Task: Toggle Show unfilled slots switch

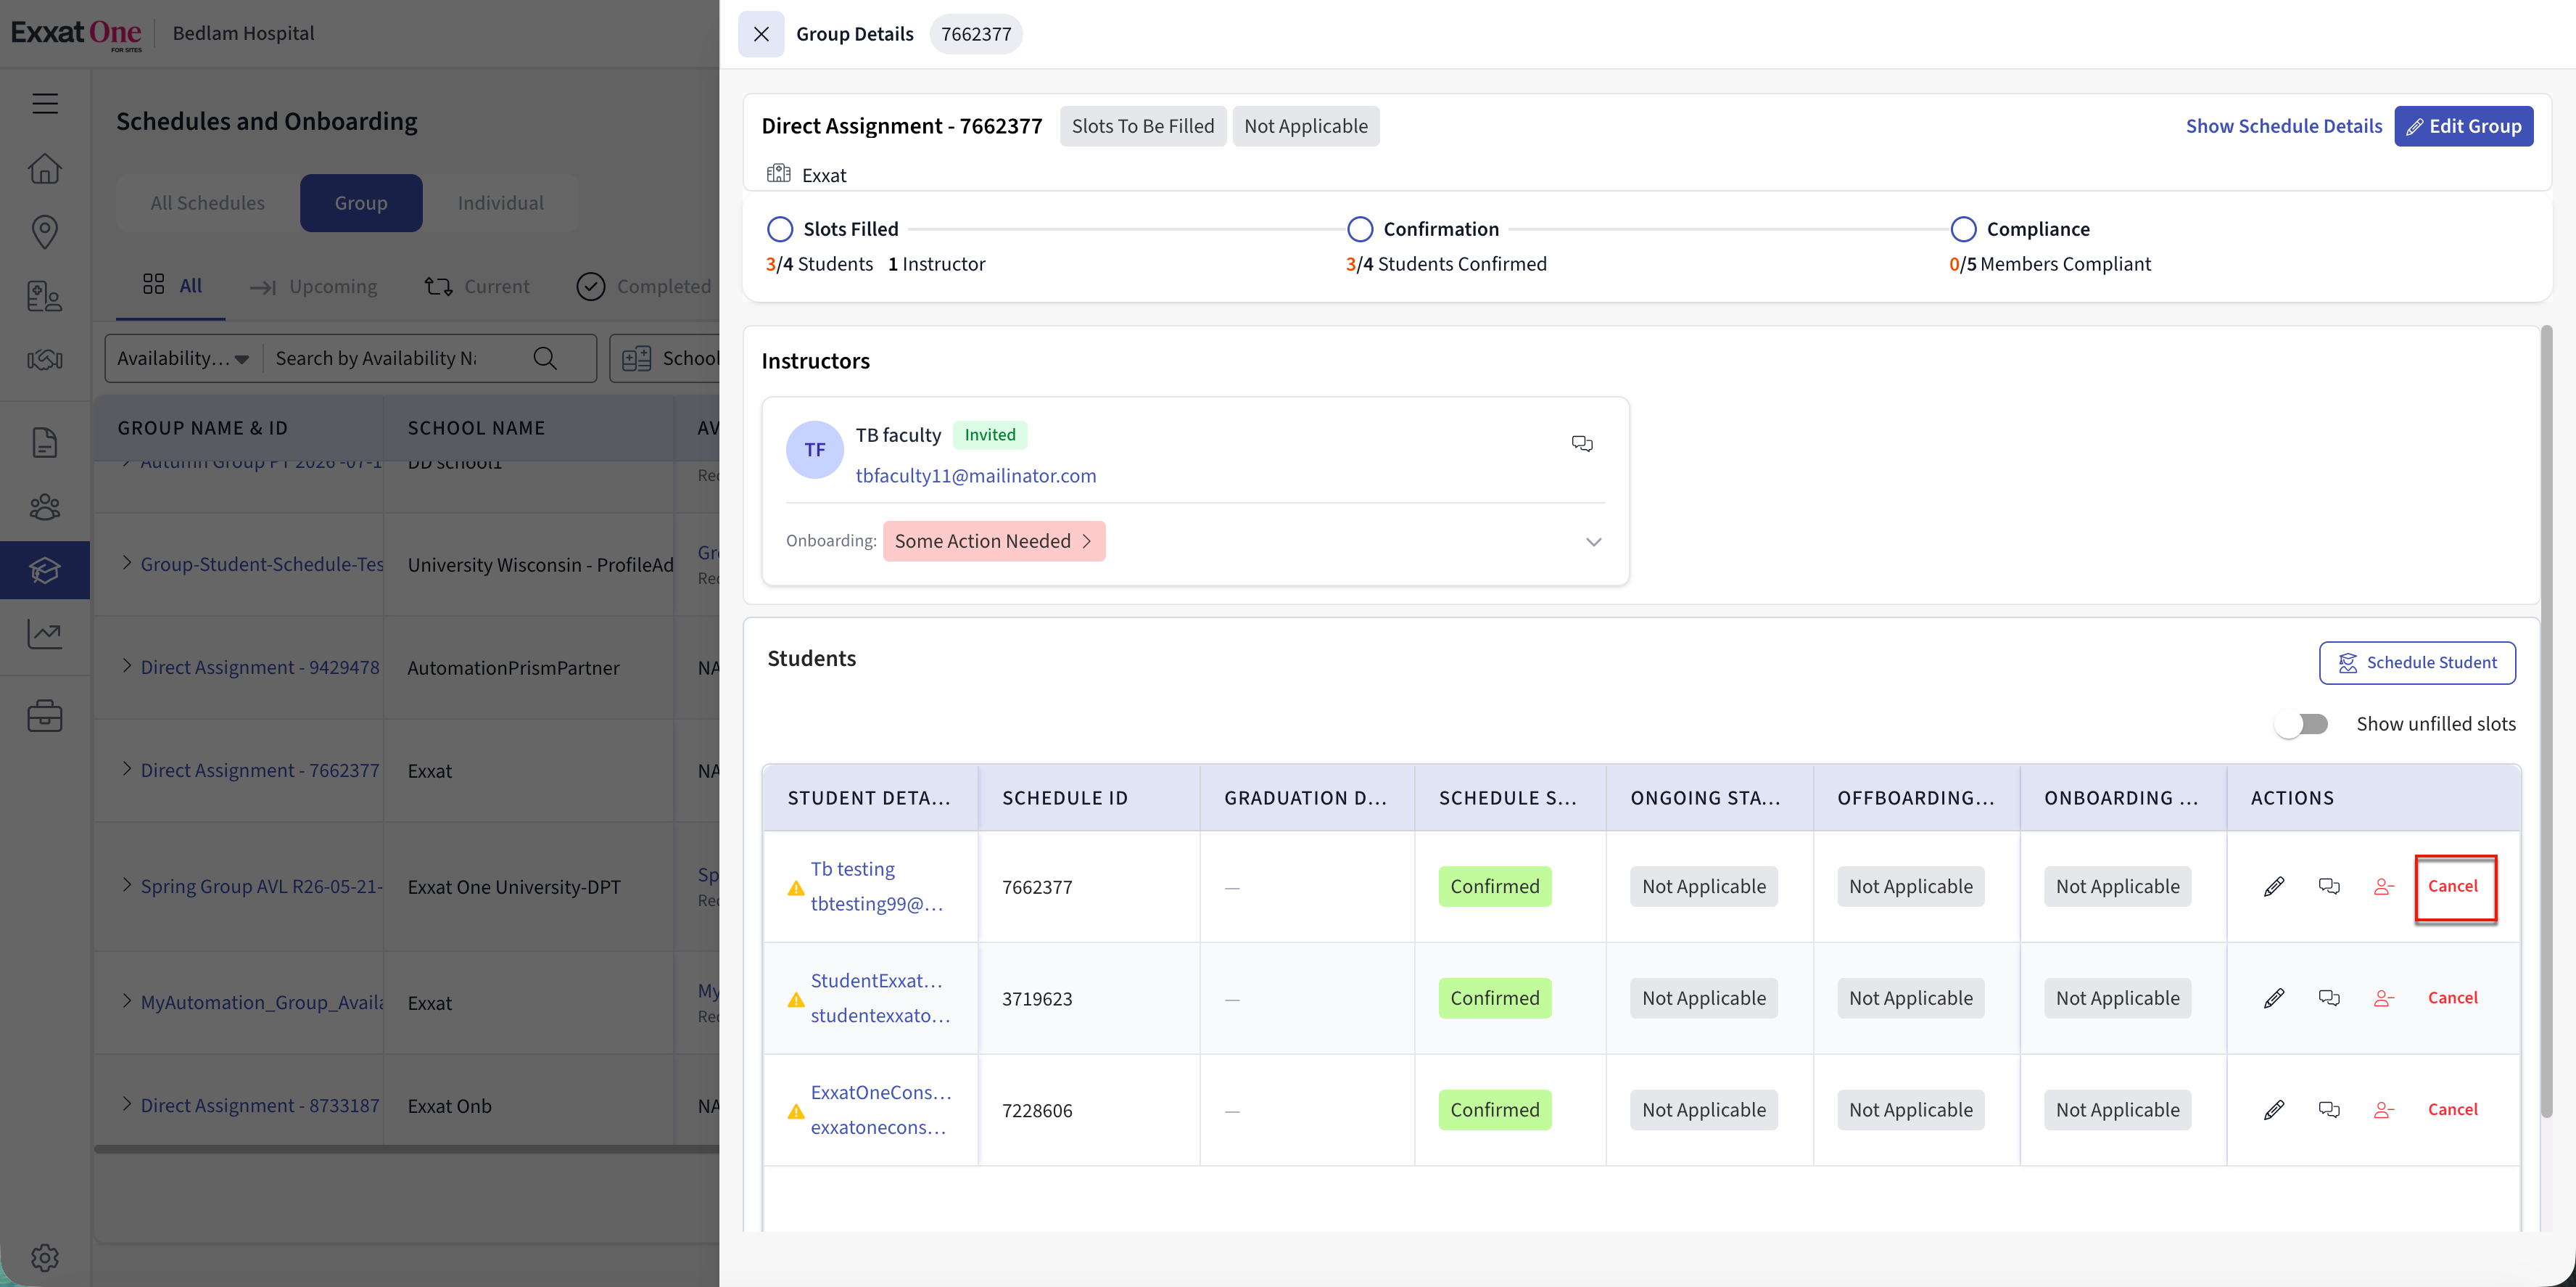Action: click(x=2302, y=724)
